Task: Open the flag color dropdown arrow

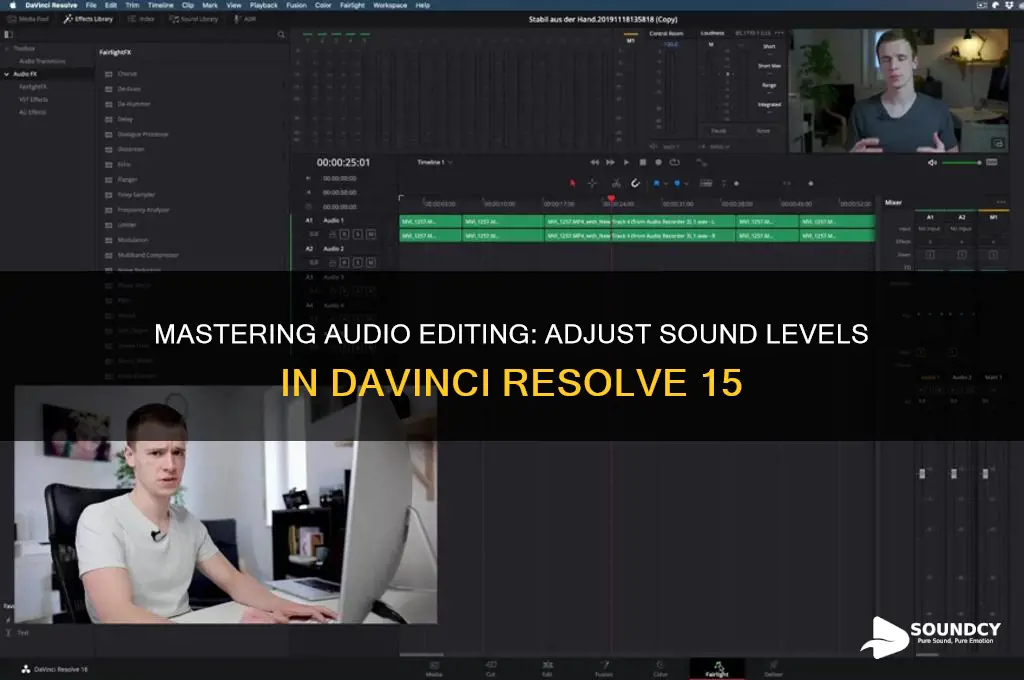Action: coord(665,184)
